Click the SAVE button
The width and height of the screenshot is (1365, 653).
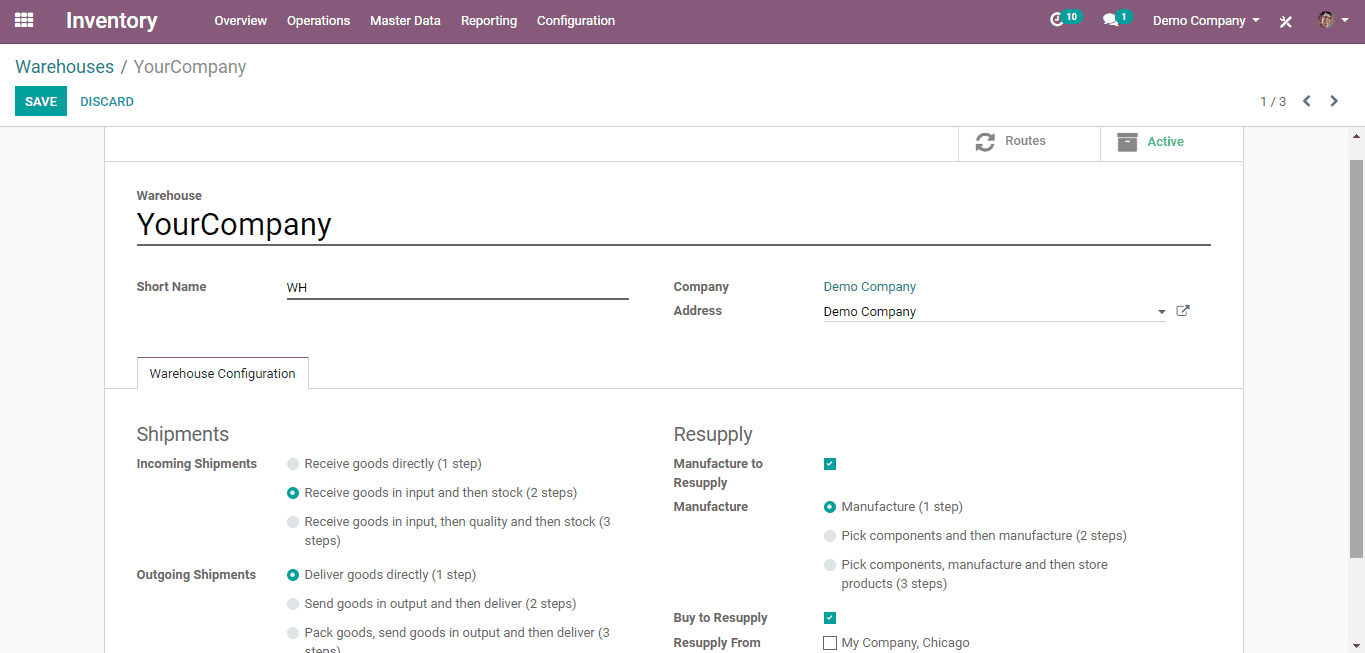point(41,101)
